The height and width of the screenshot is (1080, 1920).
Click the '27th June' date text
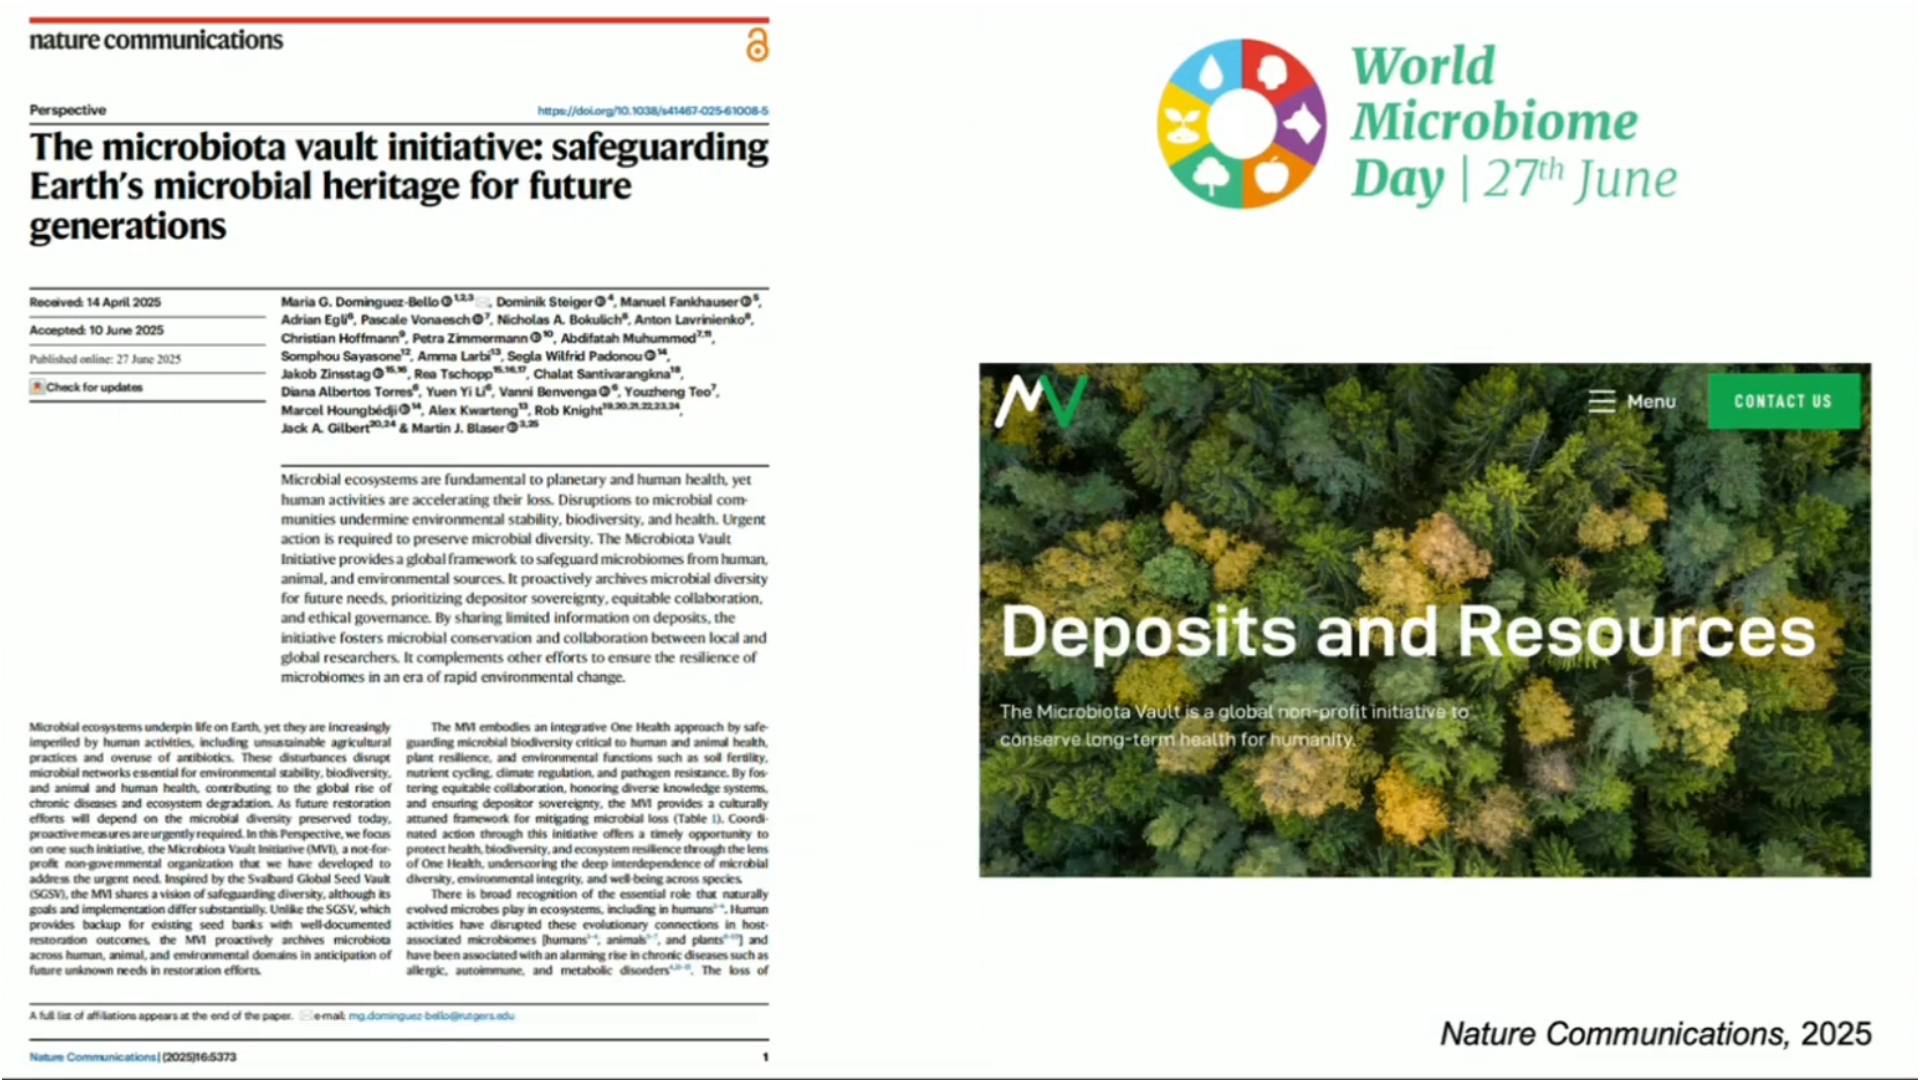point(1580,179)
